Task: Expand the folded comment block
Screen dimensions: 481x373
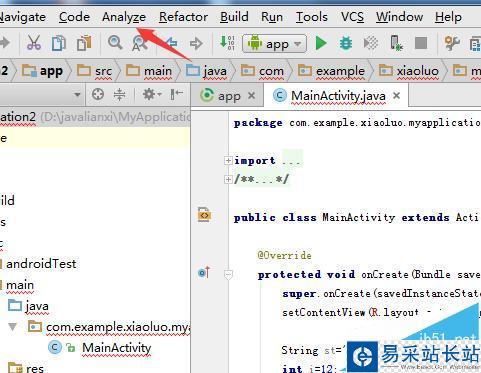Action: tap(228, 179)
